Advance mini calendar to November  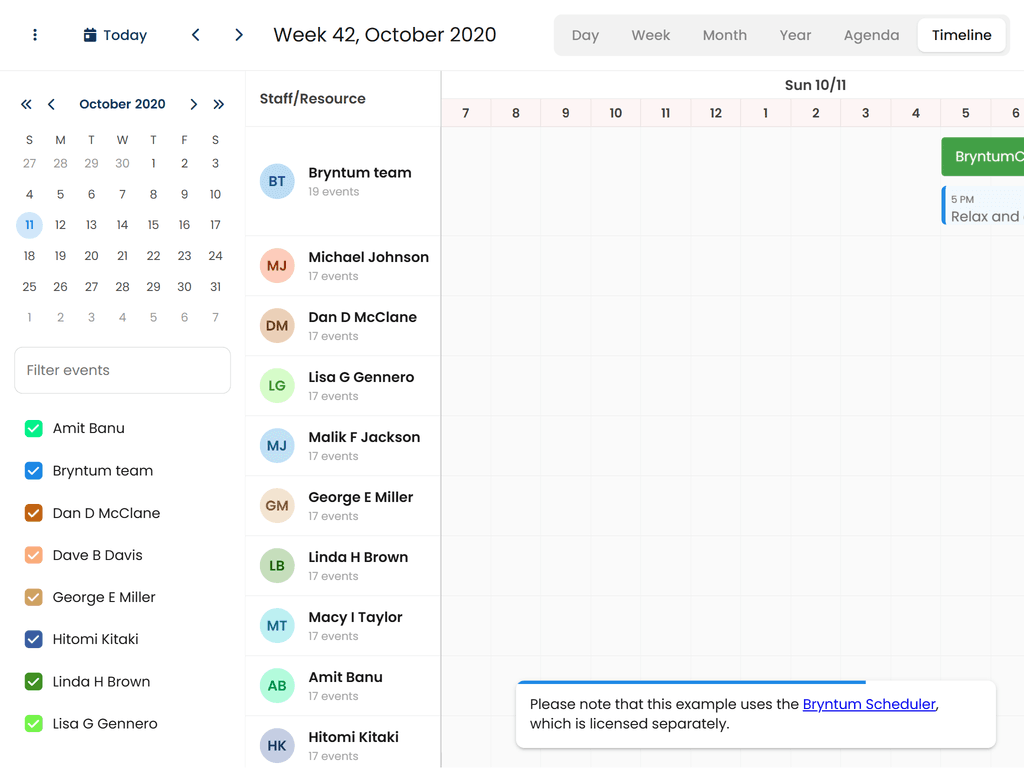click(x=193, y=104)
